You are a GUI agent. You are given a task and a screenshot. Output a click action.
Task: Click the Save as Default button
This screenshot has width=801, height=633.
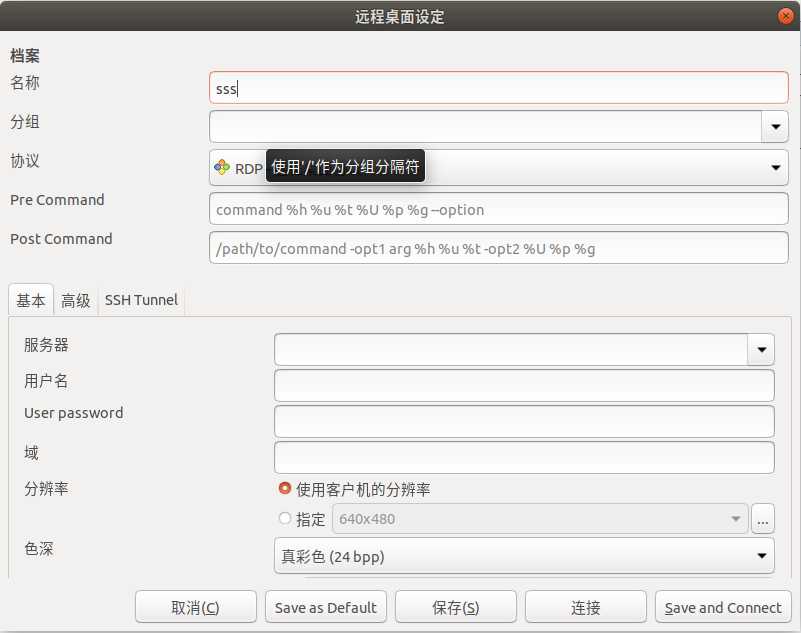(325, 607)
